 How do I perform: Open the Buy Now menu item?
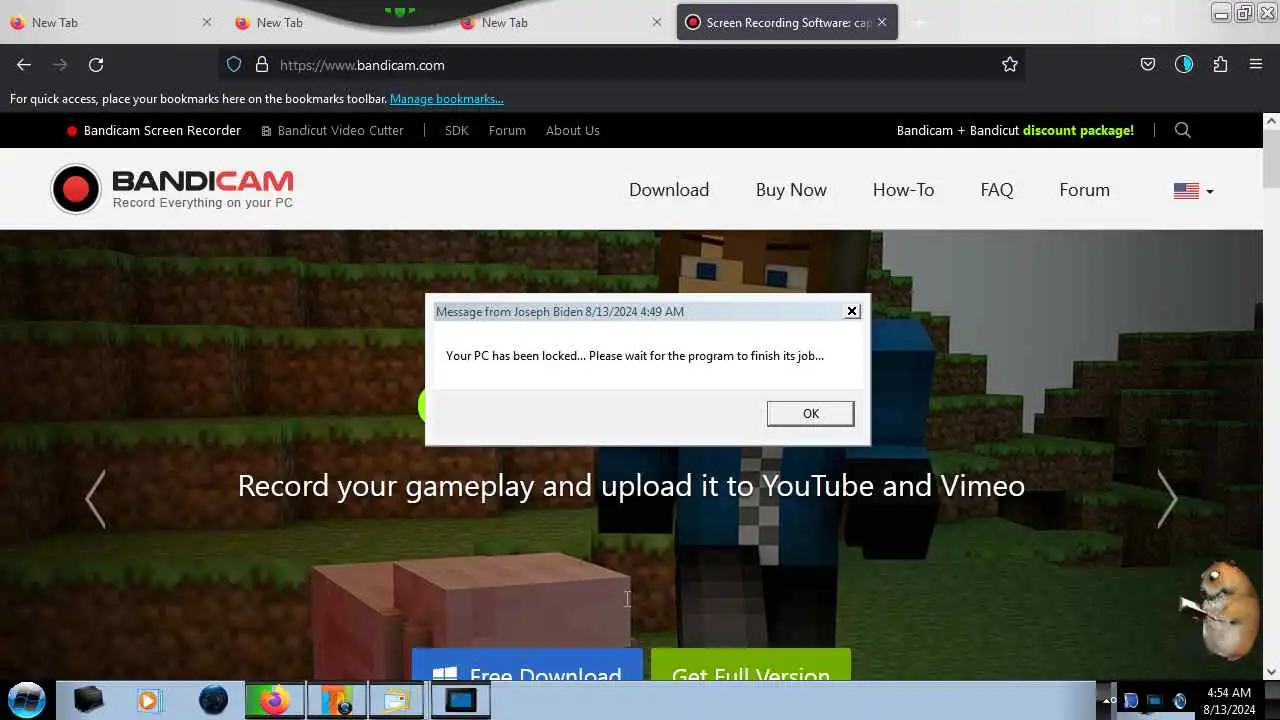click(x=791, y=190)
